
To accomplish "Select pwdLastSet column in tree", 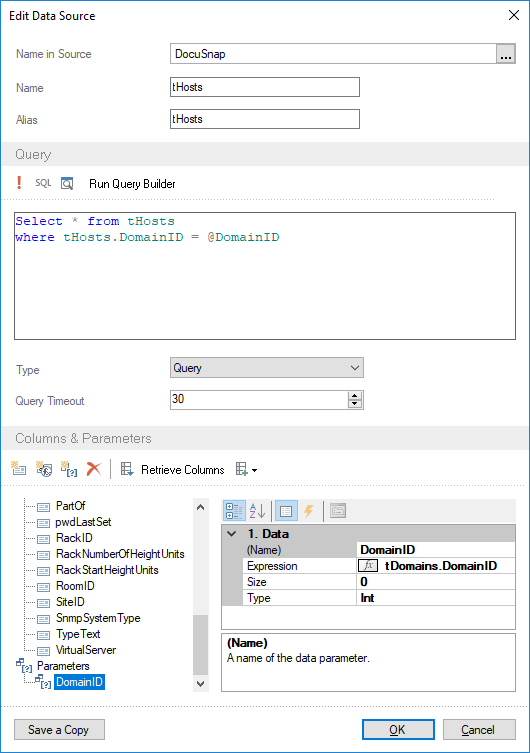I will pos(84,522).
